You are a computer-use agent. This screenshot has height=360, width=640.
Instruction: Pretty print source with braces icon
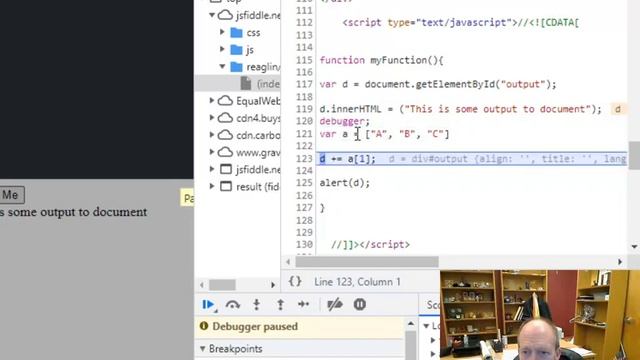[295, 282]
